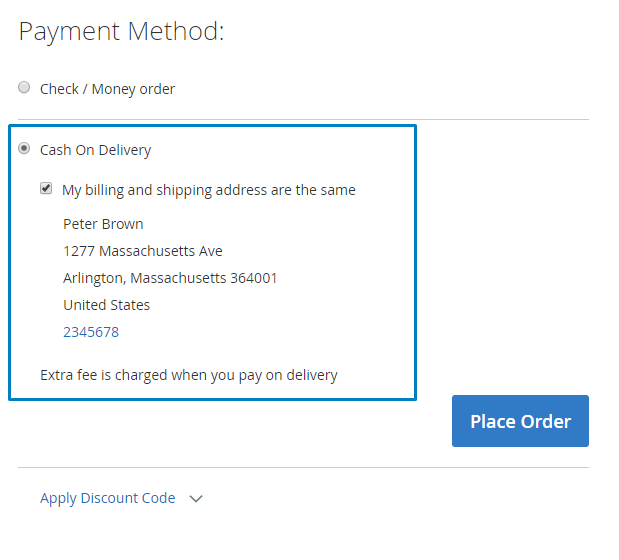Click the United States country text
The image size is (619, 560).
106,305
